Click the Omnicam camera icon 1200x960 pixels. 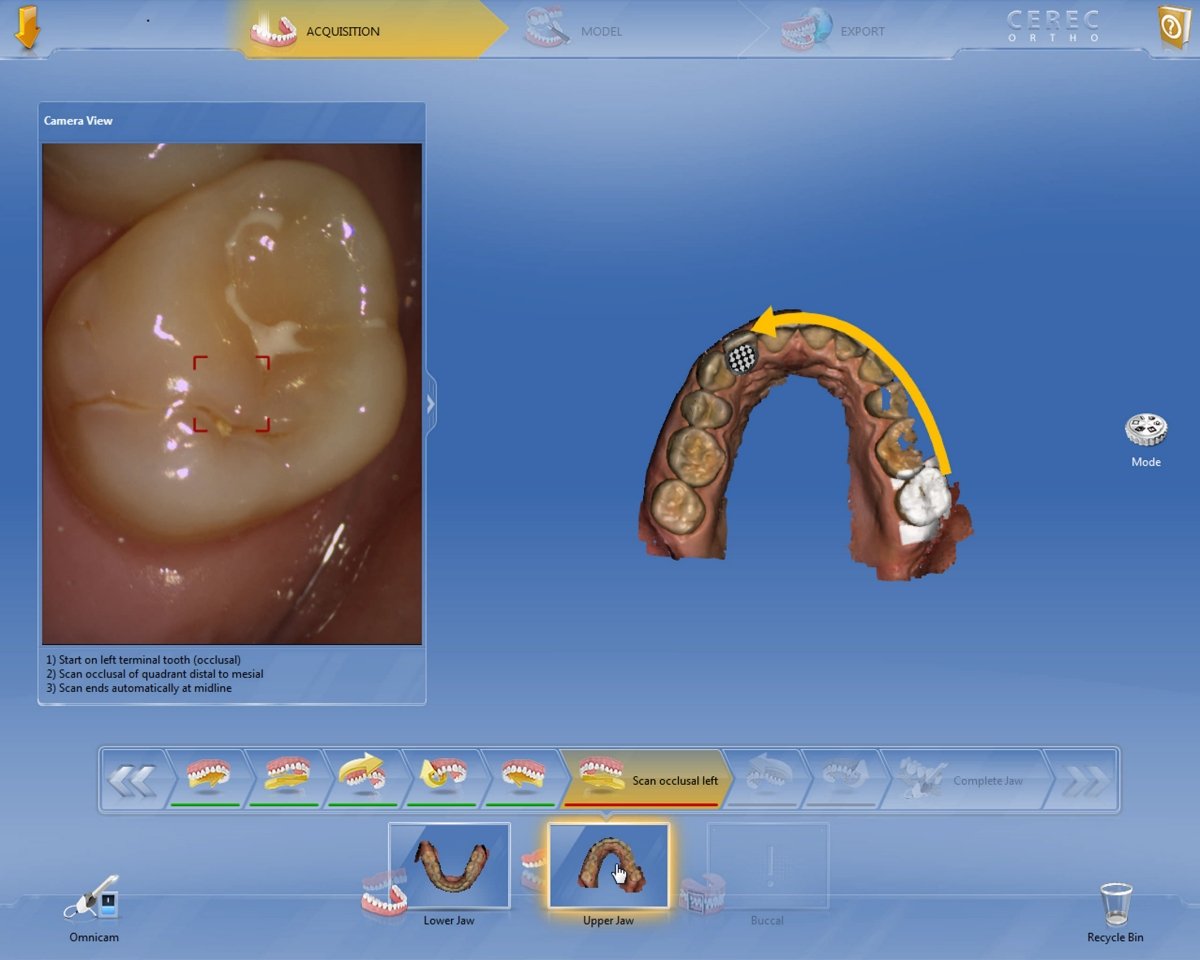coord(93,900)
